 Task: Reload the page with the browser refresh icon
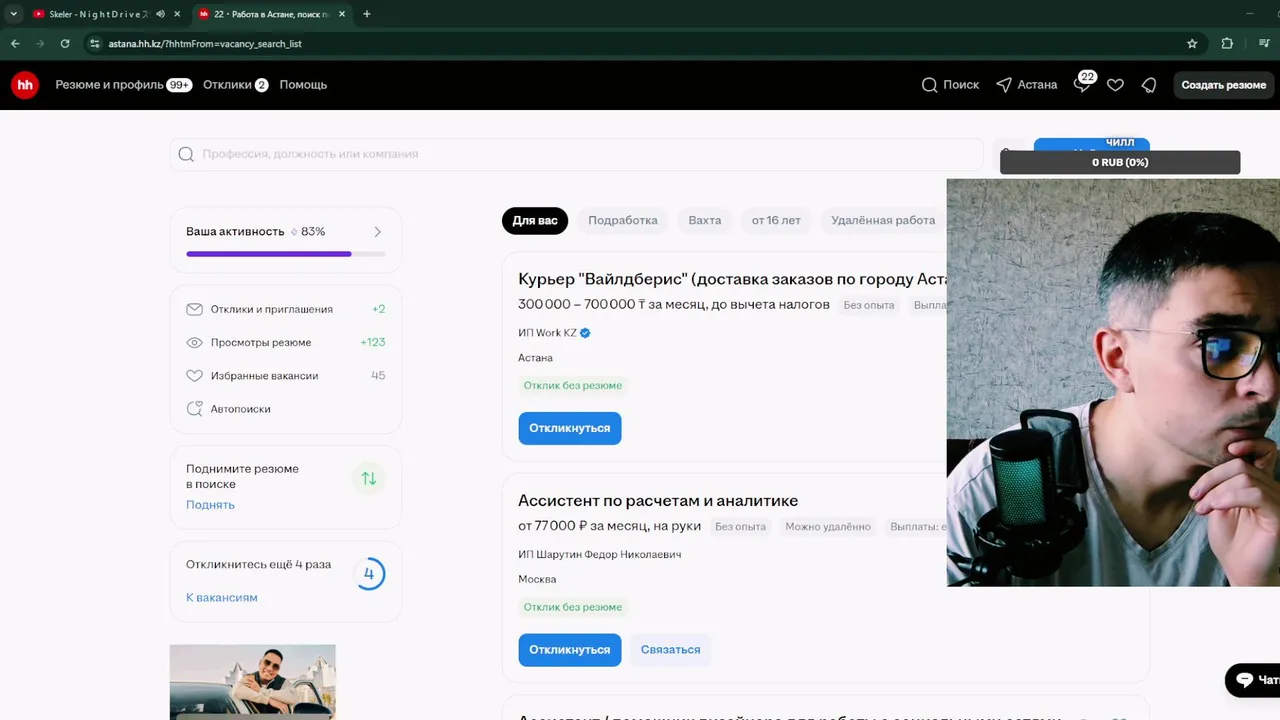65,43
